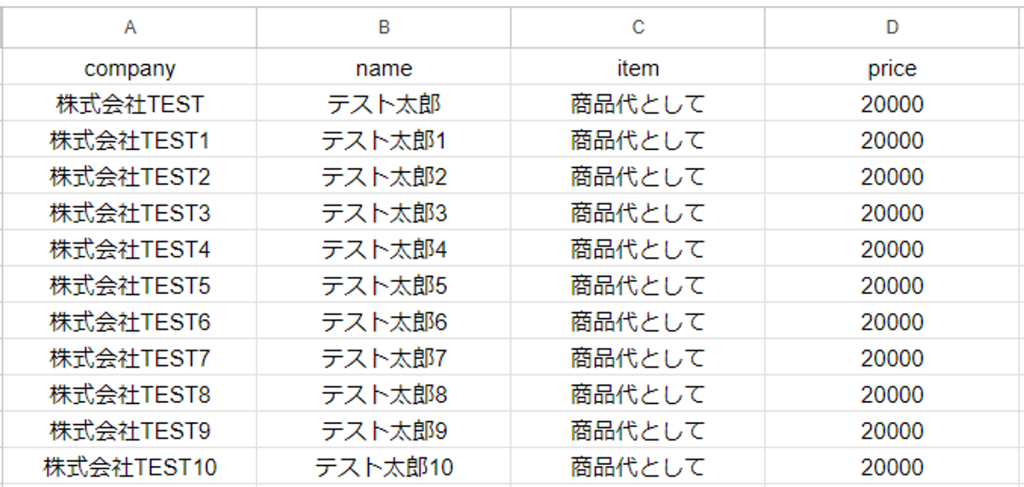Click the "item" header cell

tap(638, 68)
